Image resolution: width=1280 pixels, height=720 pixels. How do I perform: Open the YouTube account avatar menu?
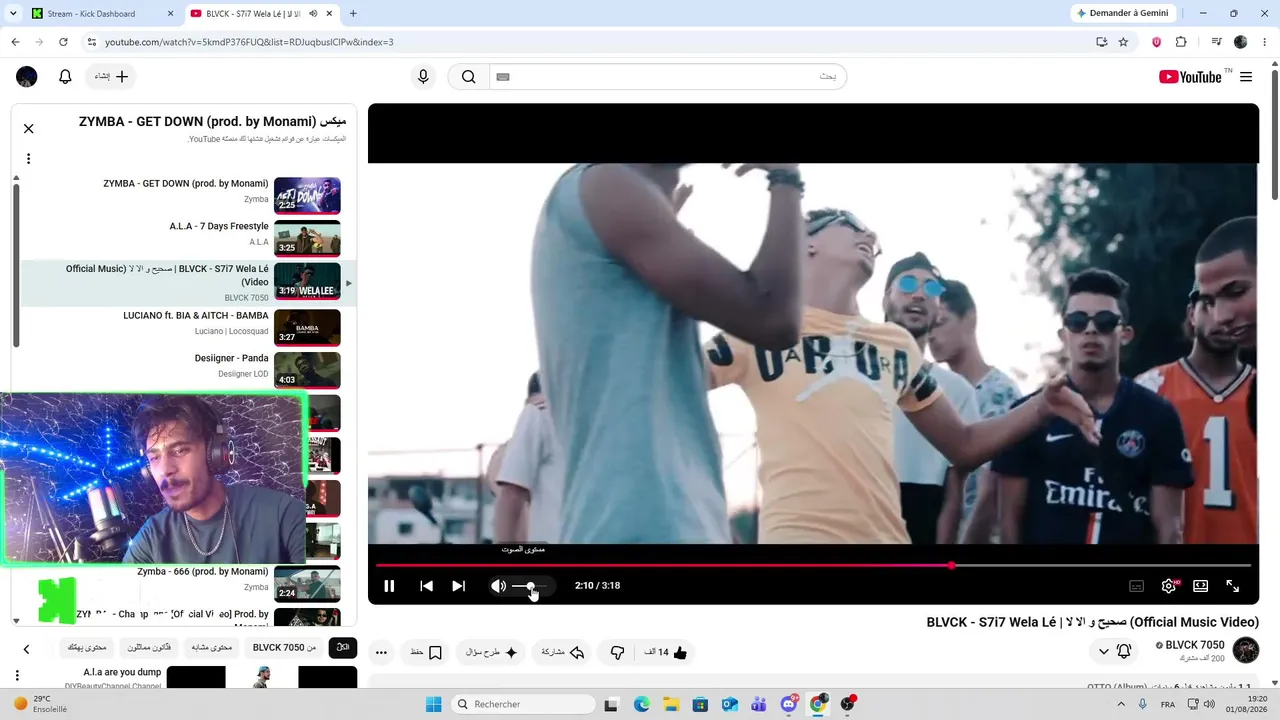click(x=27, y=77)
